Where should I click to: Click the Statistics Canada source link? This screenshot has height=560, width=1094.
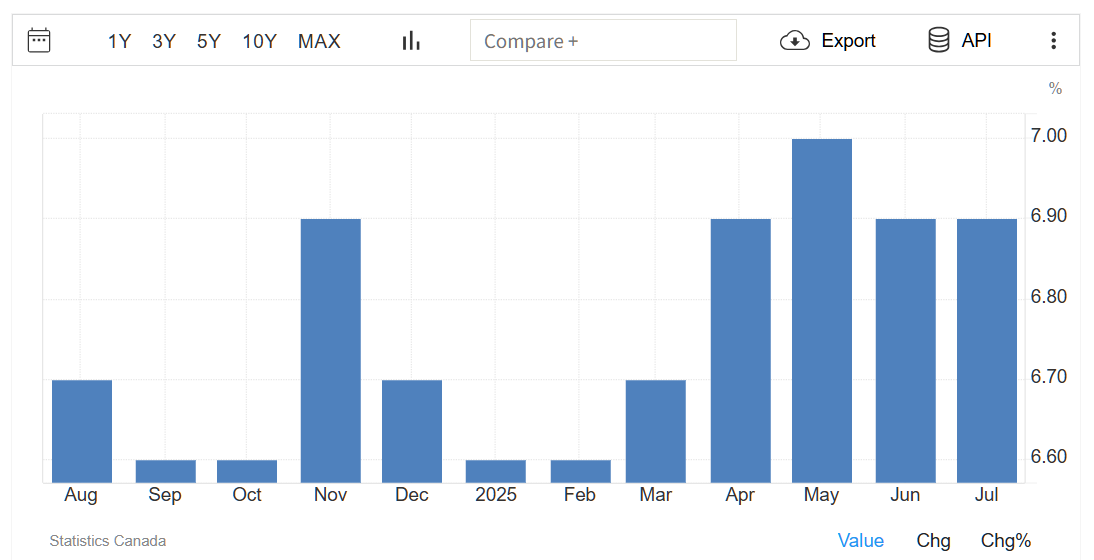(x=108, y=541)
